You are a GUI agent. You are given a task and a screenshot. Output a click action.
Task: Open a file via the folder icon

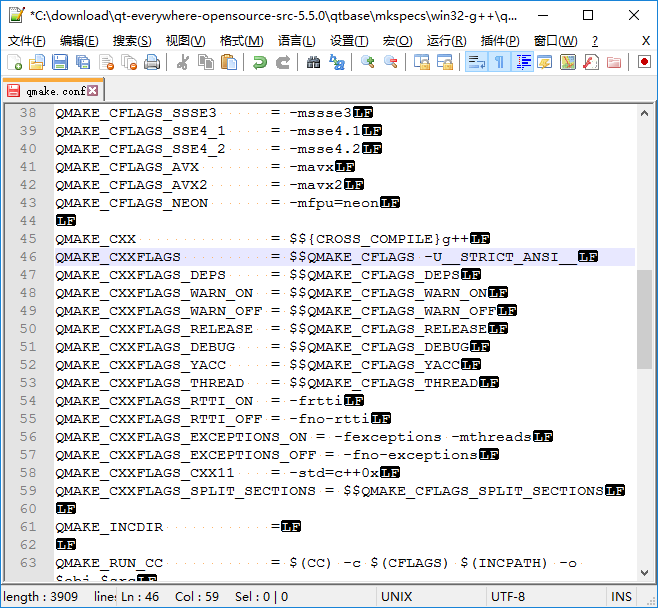[37, 63]
